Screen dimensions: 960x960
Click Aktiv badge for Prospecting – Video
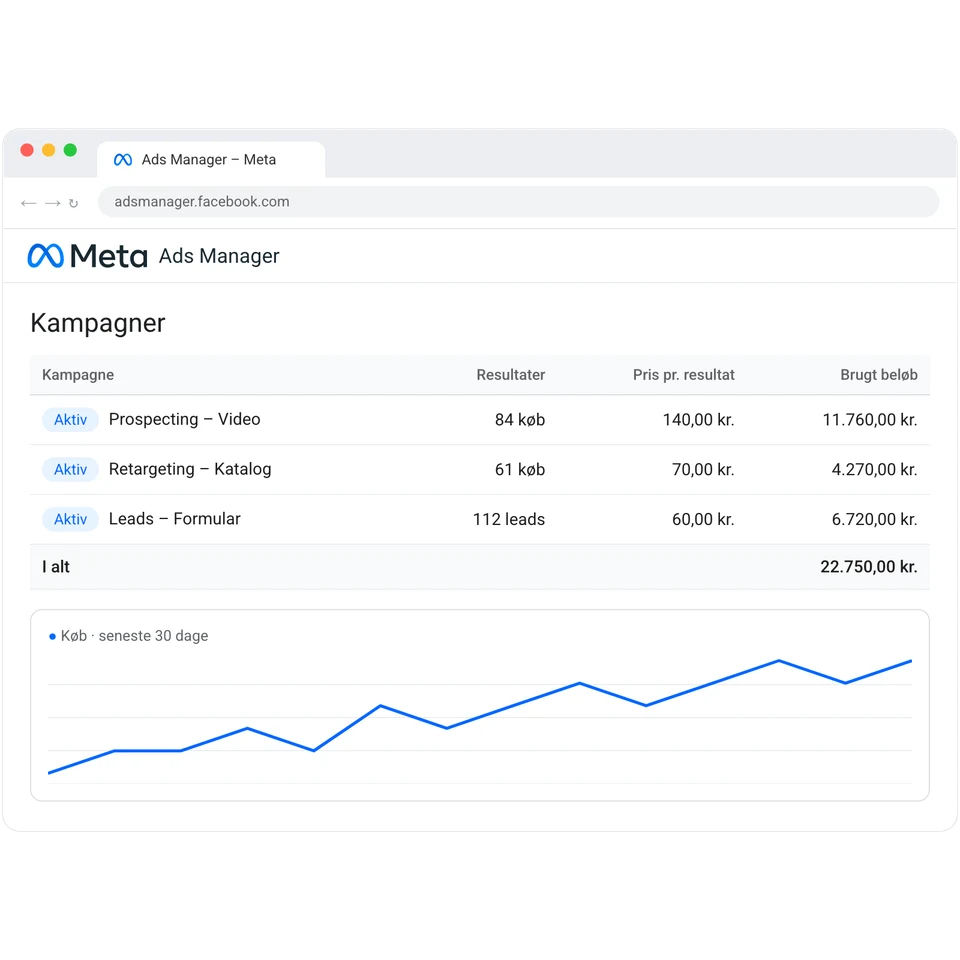coord(70,420)
